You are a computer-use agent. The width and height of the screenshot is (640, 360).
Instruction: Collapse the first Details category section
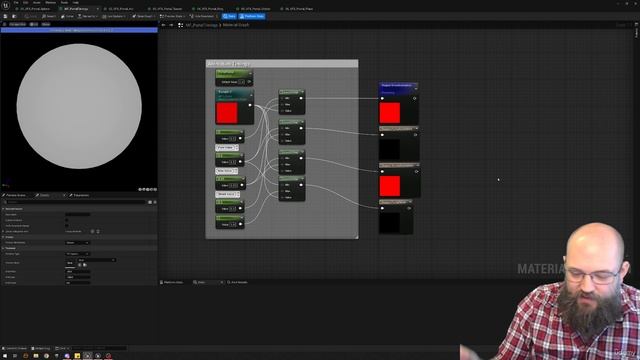pos(4,209)
